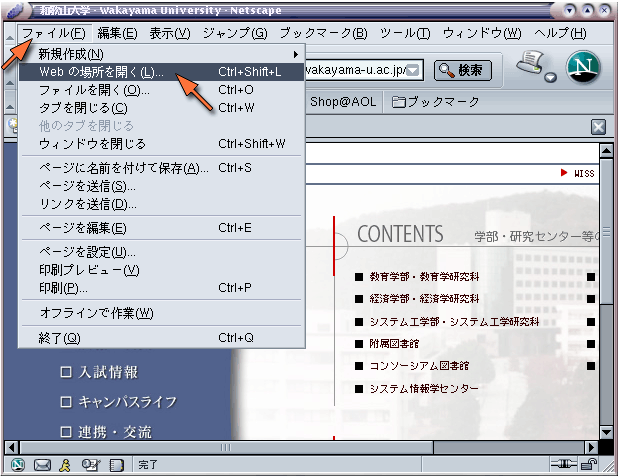Screen dimensions: 618x476
Task: Collapse the menu bar grippy
Action: pos(10,37)
